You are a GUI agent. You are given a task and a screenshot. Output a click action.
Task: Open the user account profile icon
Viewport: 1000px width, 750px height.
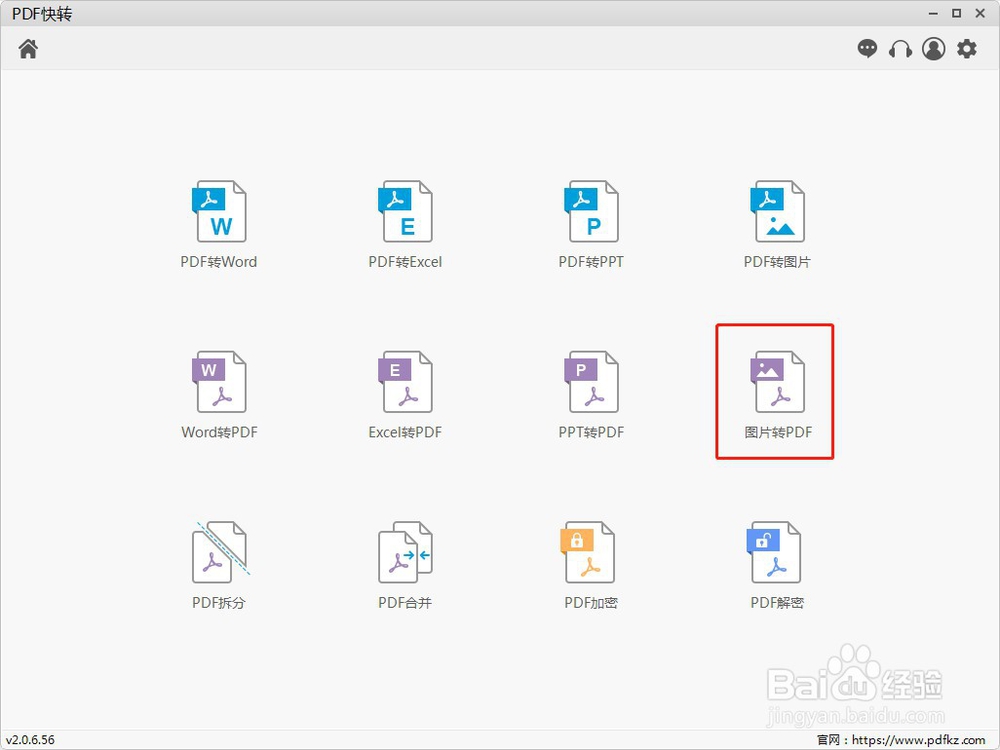pyautogui.click(x=934, y=48)
